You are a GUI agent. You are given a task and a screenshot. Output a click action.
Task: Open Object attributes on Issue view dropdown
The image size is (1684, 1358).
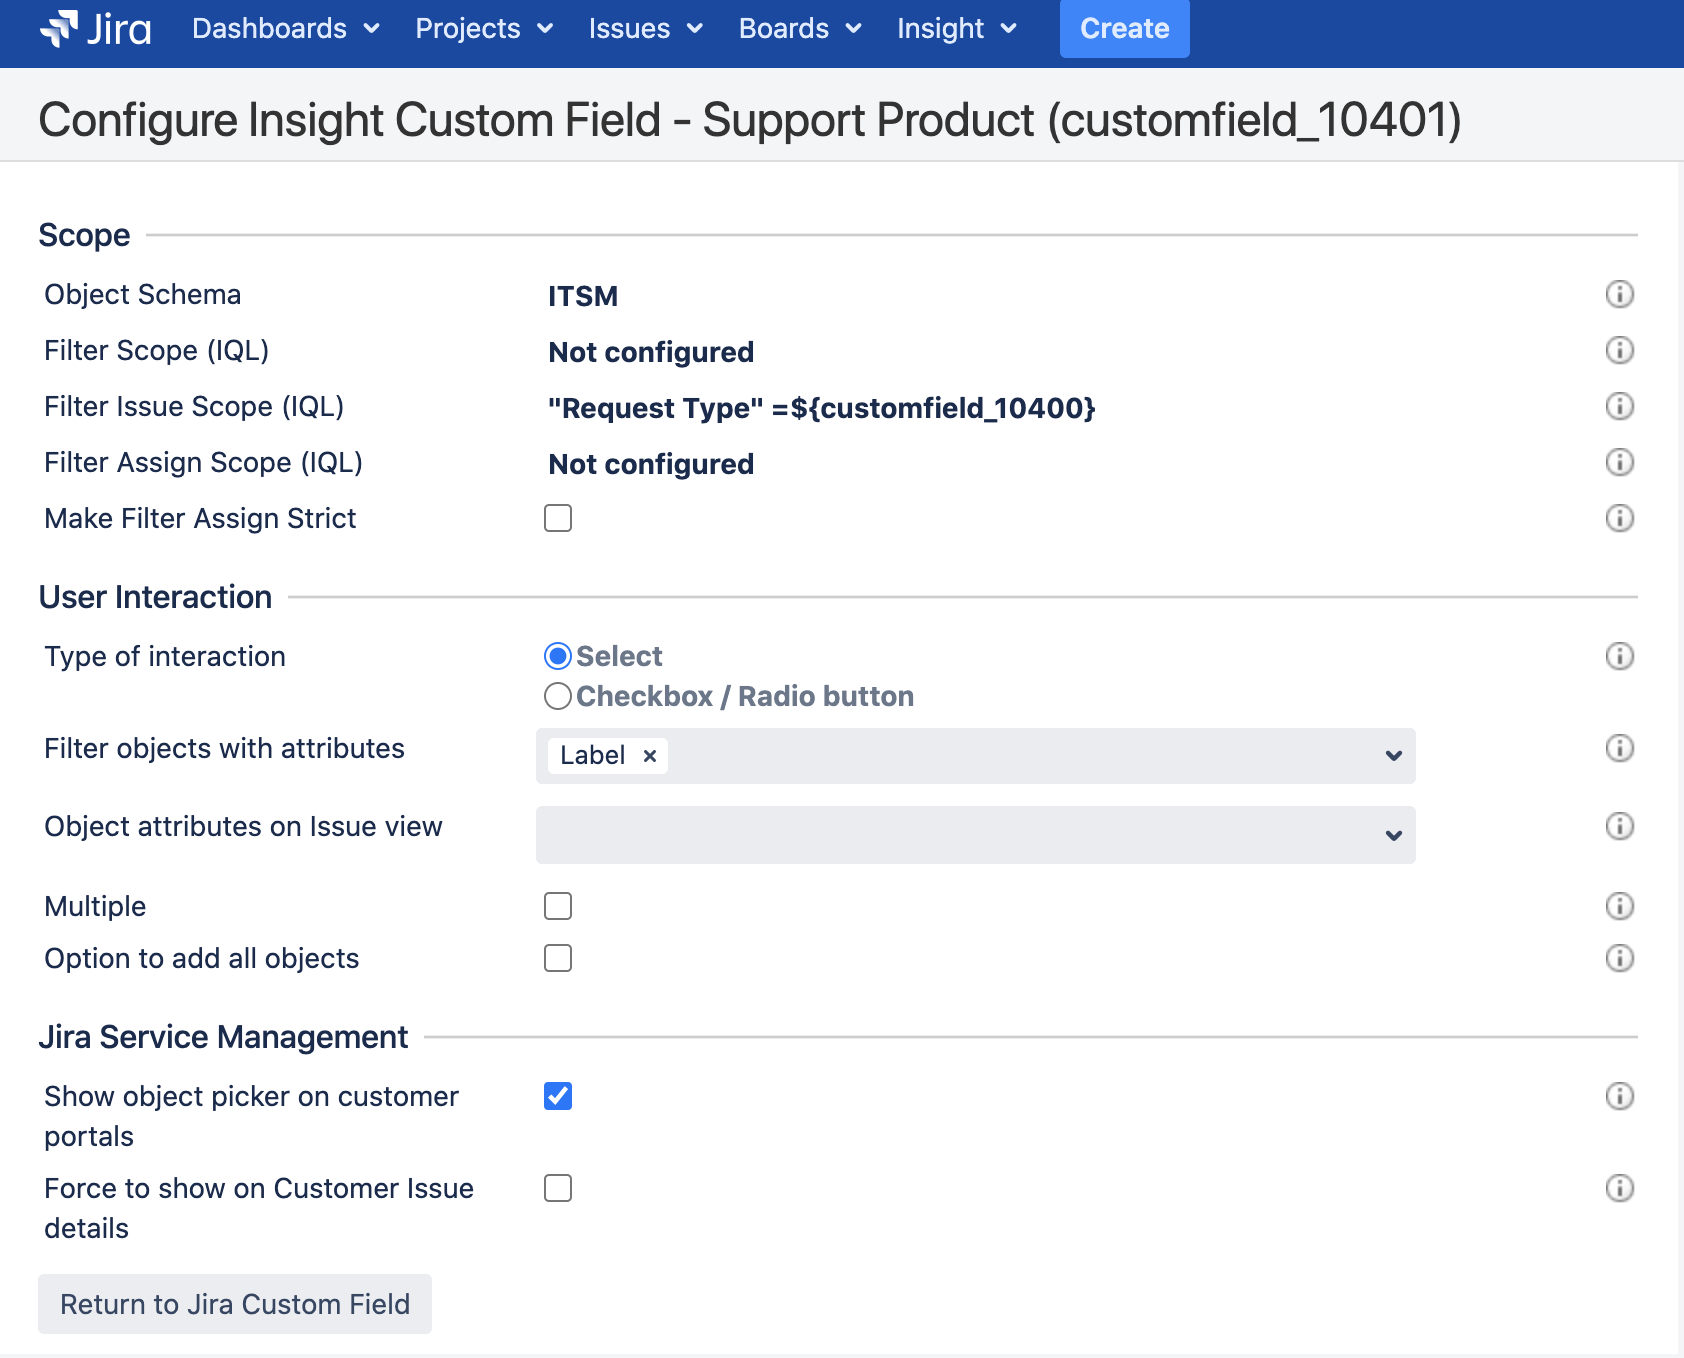[1393, 835]
